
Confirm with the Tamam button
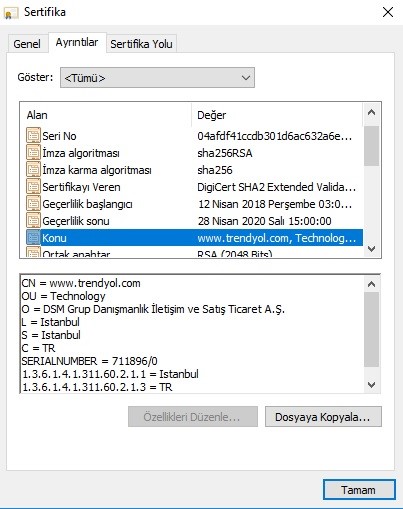pyautogui.click(x=359, y=490)
